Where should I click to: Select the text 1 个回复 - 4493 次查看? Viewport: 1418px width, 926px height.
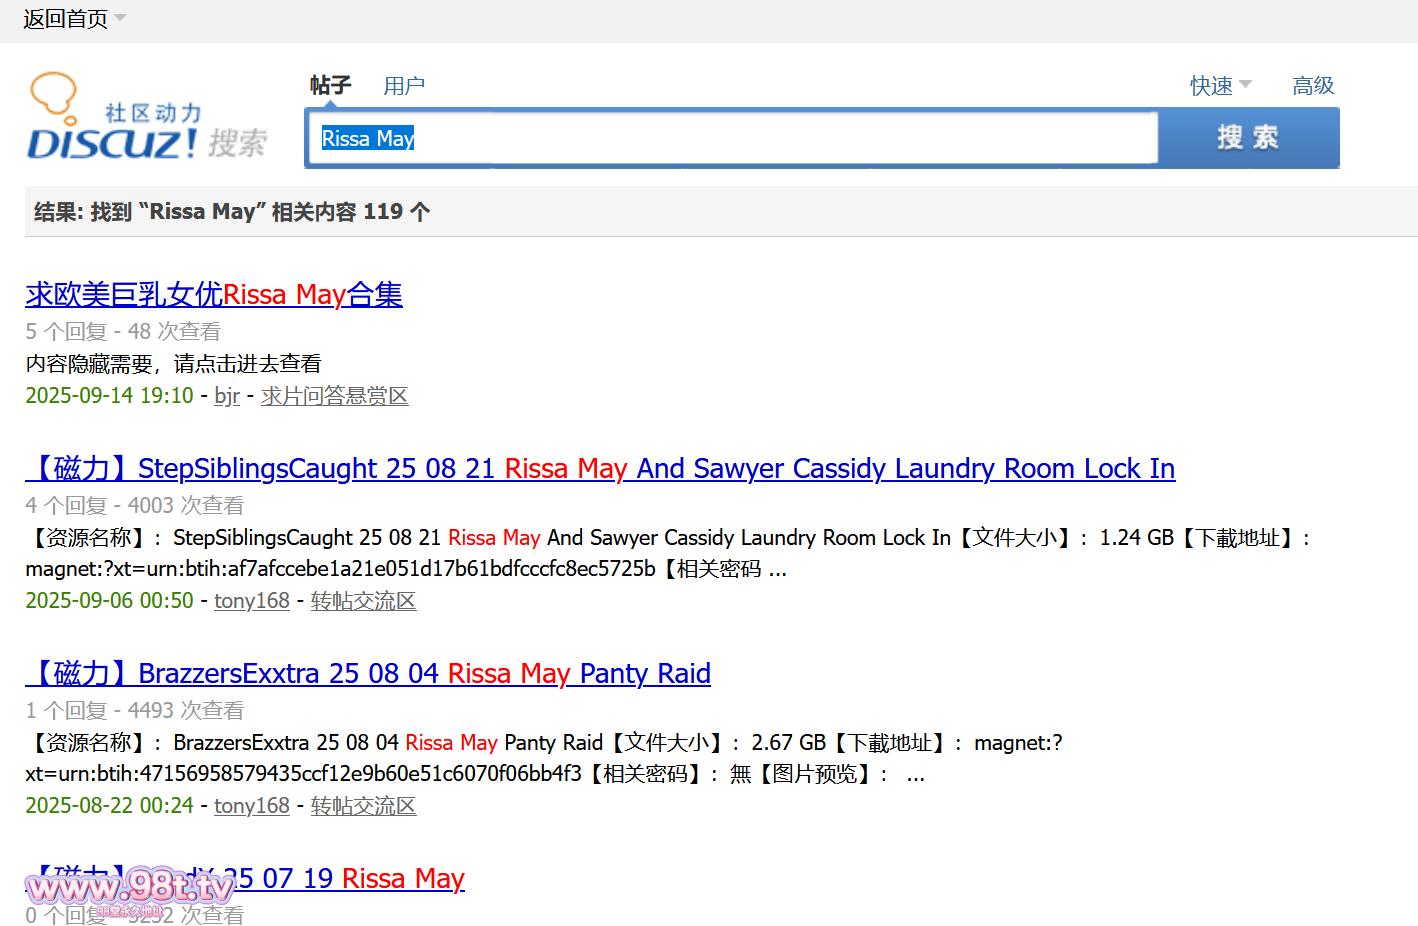pos(135,711)
